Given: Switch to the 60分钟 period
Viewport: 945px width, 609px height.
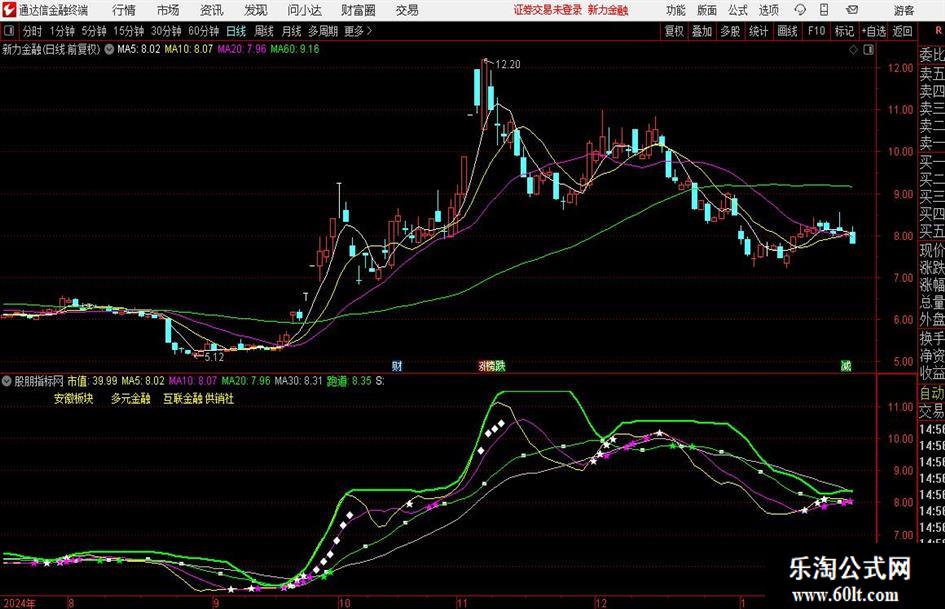Looking at the screenshot, I should (x=203, y=31).
